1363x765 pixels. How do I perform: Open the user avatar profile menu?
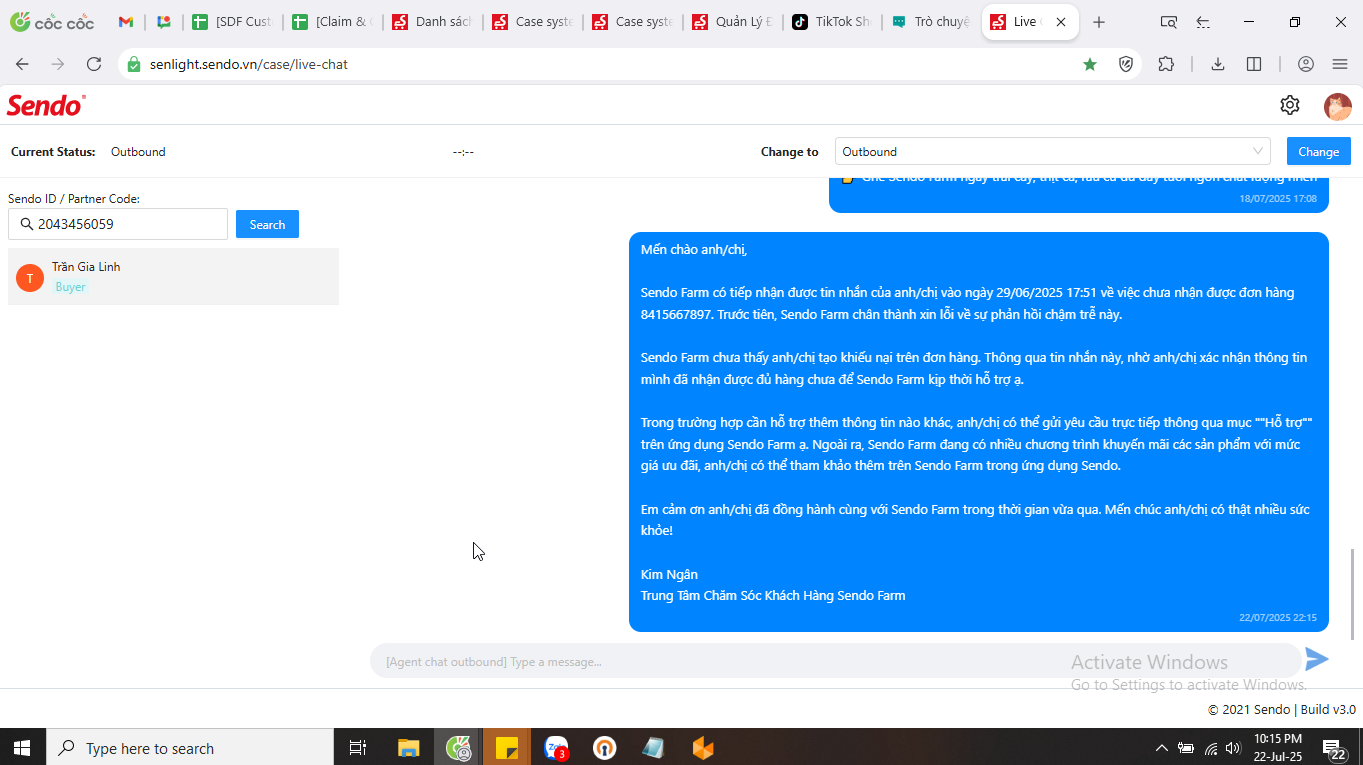click(x=1337, y=106)
